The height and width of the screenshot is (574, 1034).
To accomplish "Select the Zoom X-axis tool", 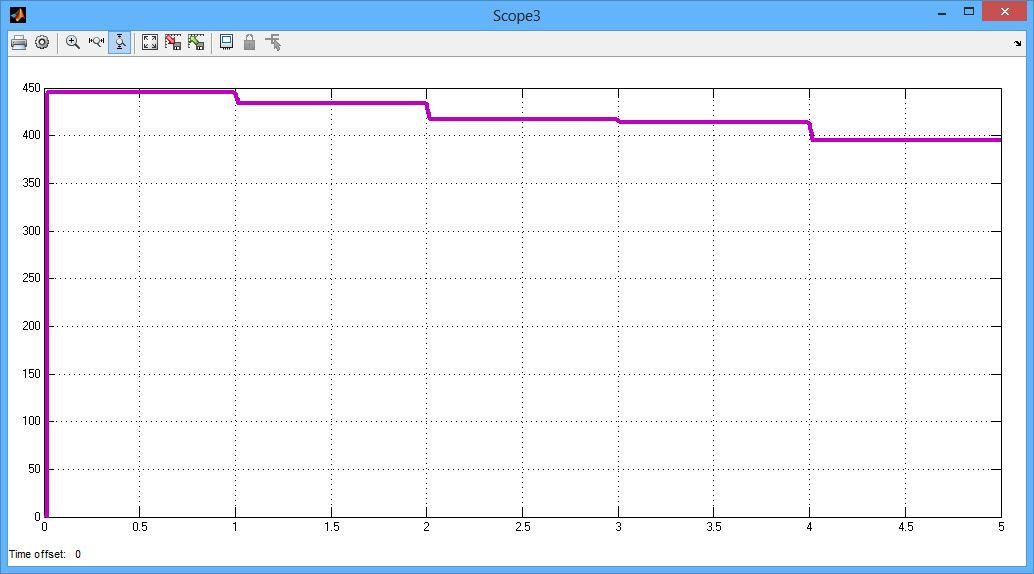I will pyautogui.click(x=96, y=43).
